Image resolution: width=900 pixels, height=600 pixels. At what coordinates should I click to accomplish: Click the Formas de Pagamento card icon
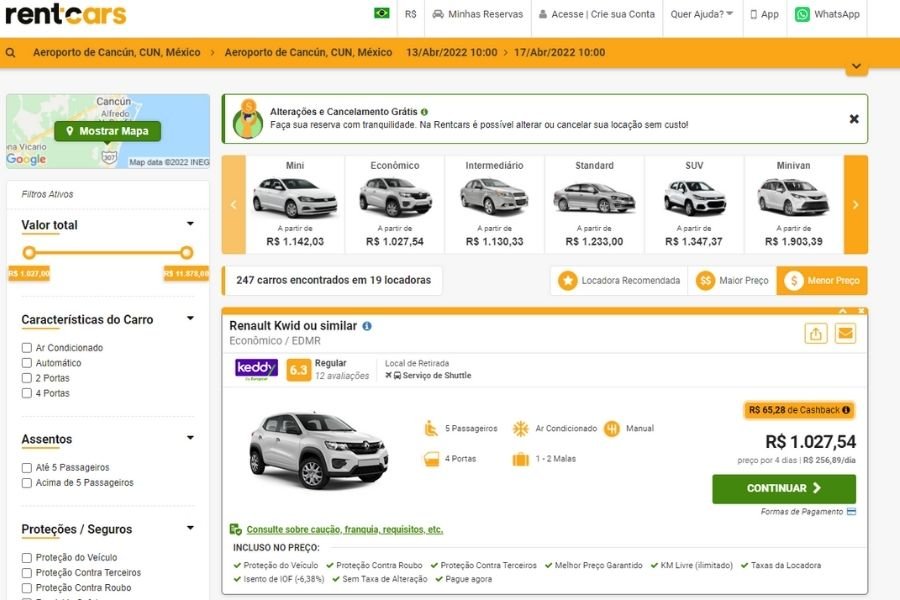[851, 512]
